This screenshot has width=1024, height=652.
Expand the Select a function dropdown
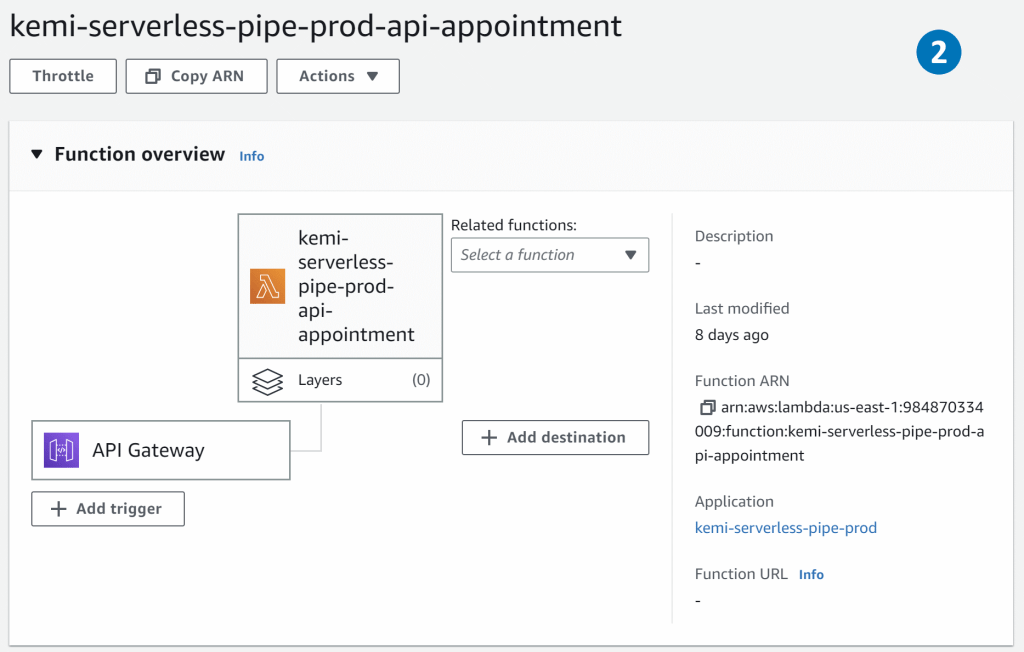(x=549, y=255)
